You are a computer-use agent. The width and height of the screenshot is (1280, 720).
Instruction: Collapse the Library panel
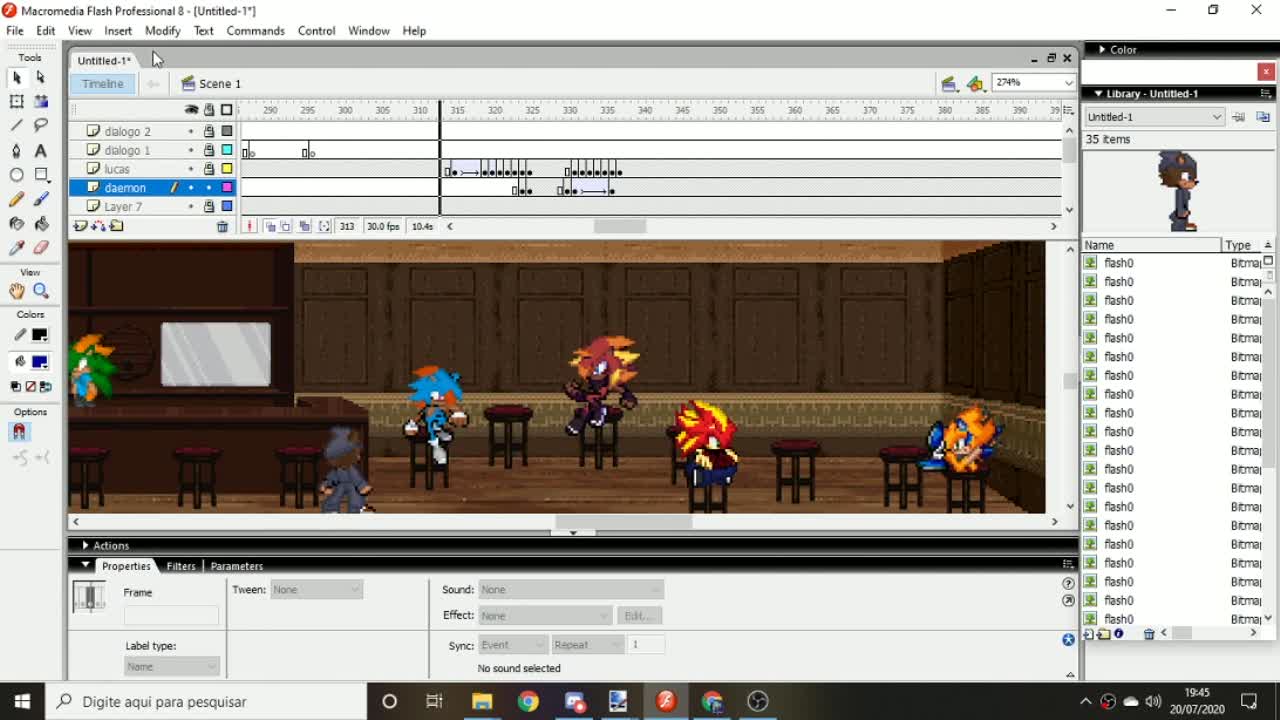[x=1098, y=93]
